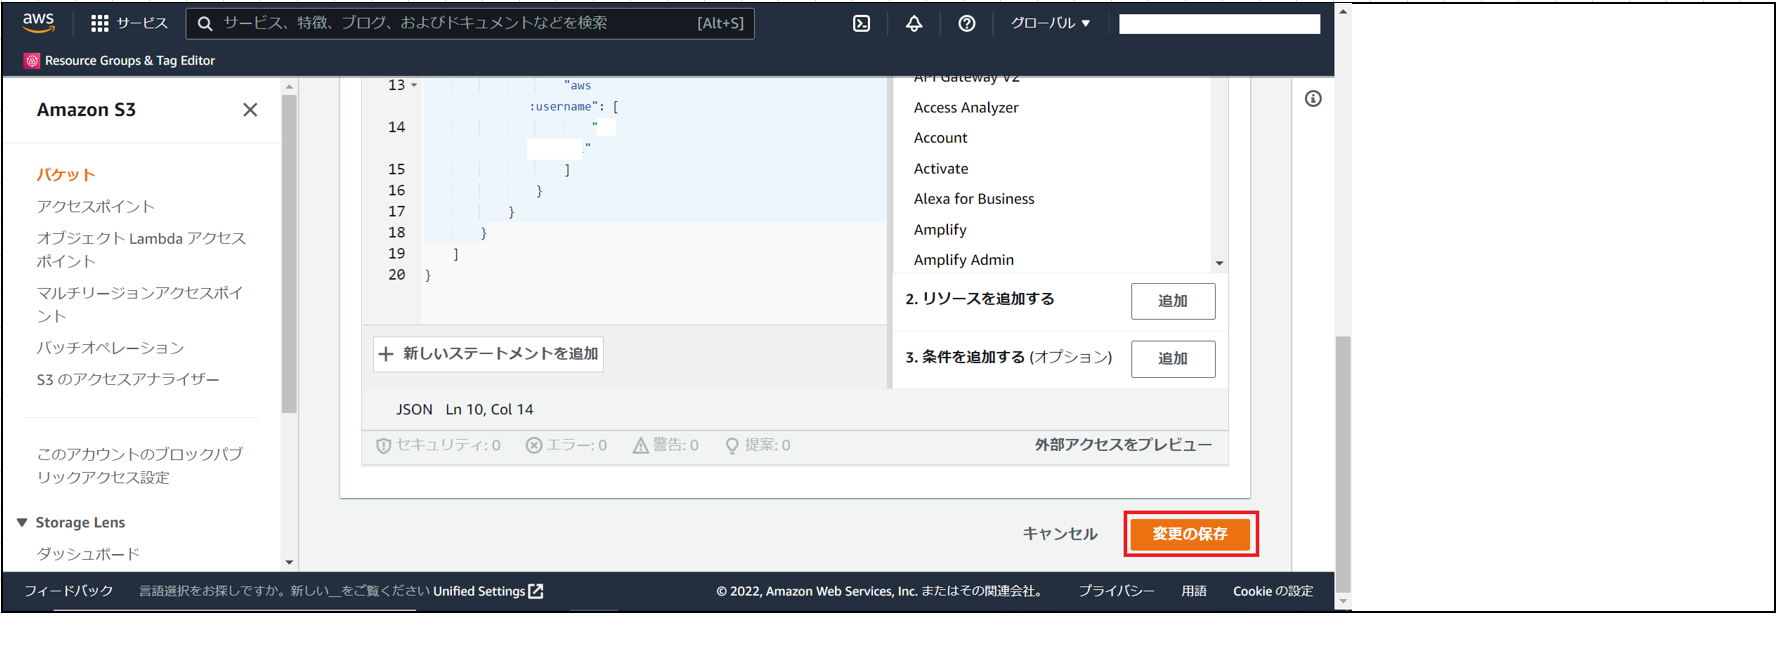Viewport: 1776px width, 648px height.
Task: Open アクセスポイント in the sidebar
Action: [x=96, y=206]
